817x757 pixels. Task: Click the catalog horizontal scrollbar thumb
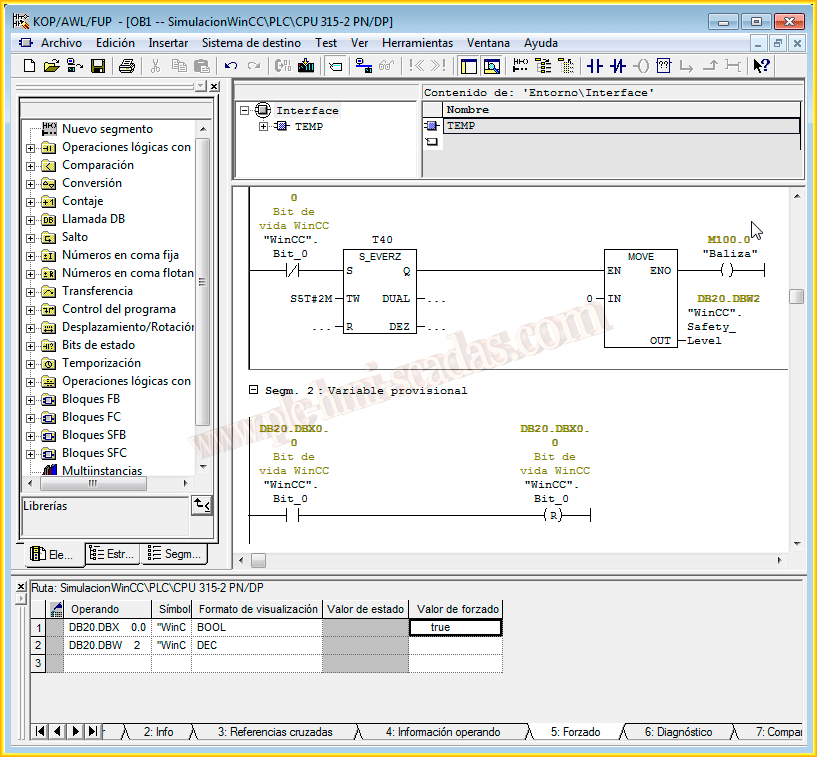(x=92, y=483)
